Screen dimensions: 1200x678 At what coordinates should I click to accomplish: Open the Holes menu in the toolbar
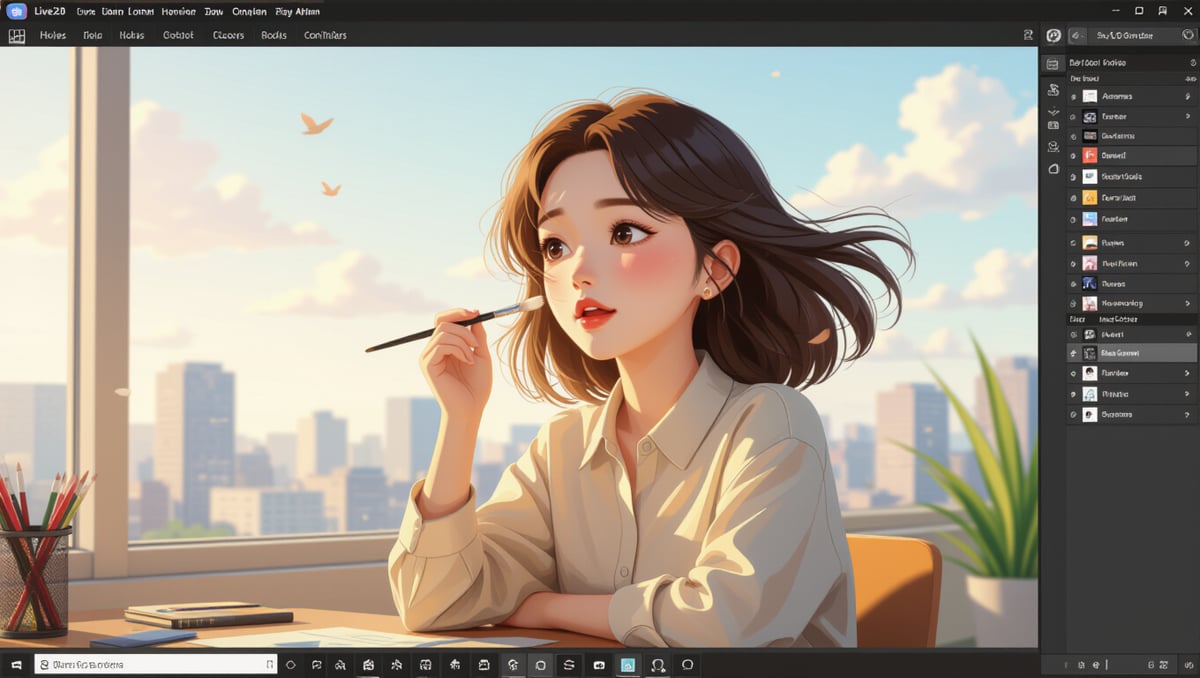(53, 35)
